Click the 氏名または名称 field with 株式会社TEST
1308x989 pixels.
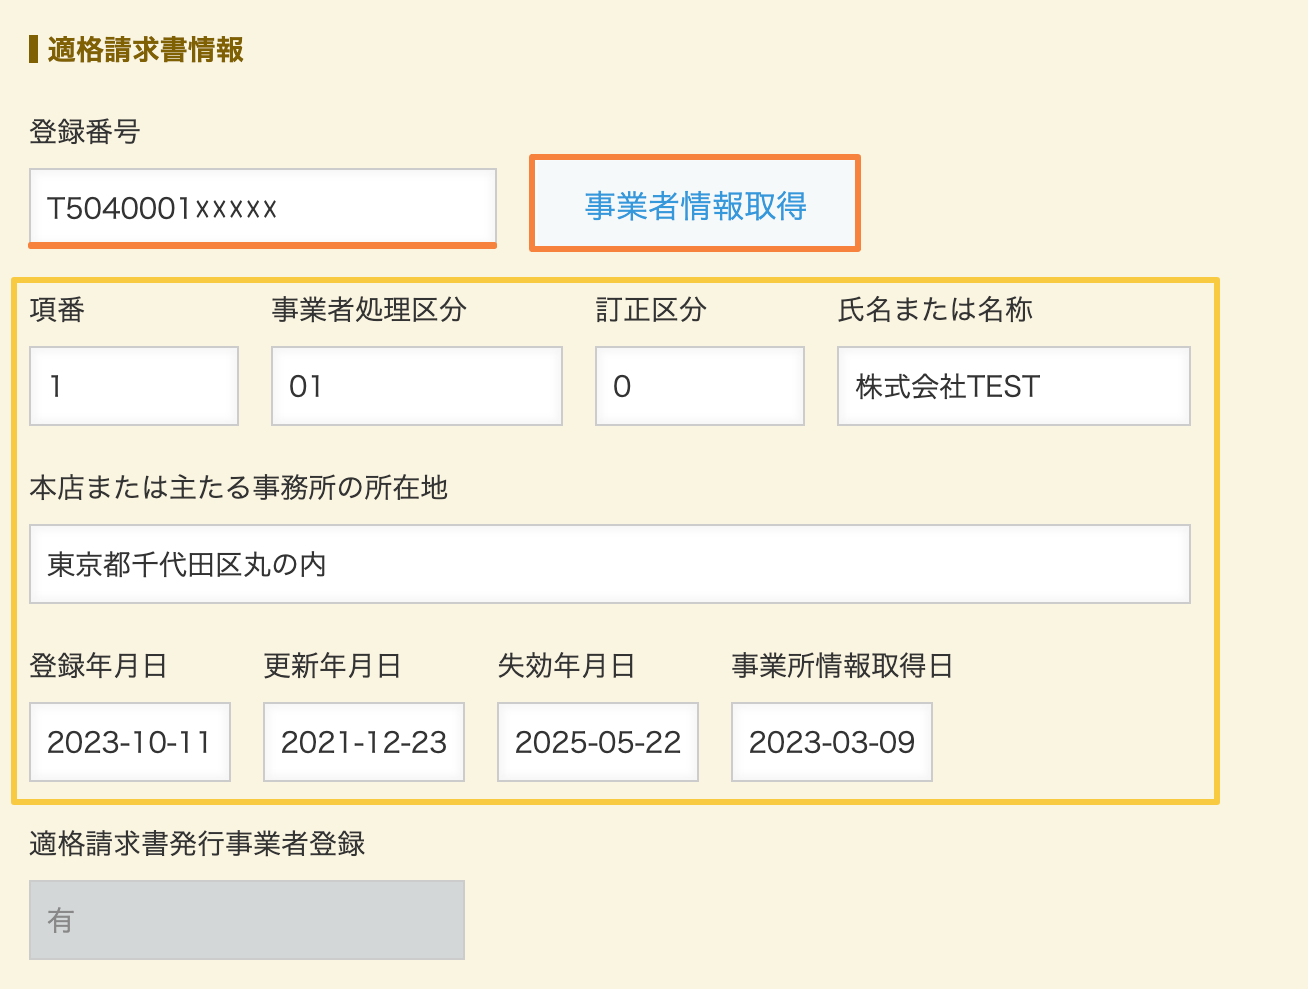point(1013,386)
